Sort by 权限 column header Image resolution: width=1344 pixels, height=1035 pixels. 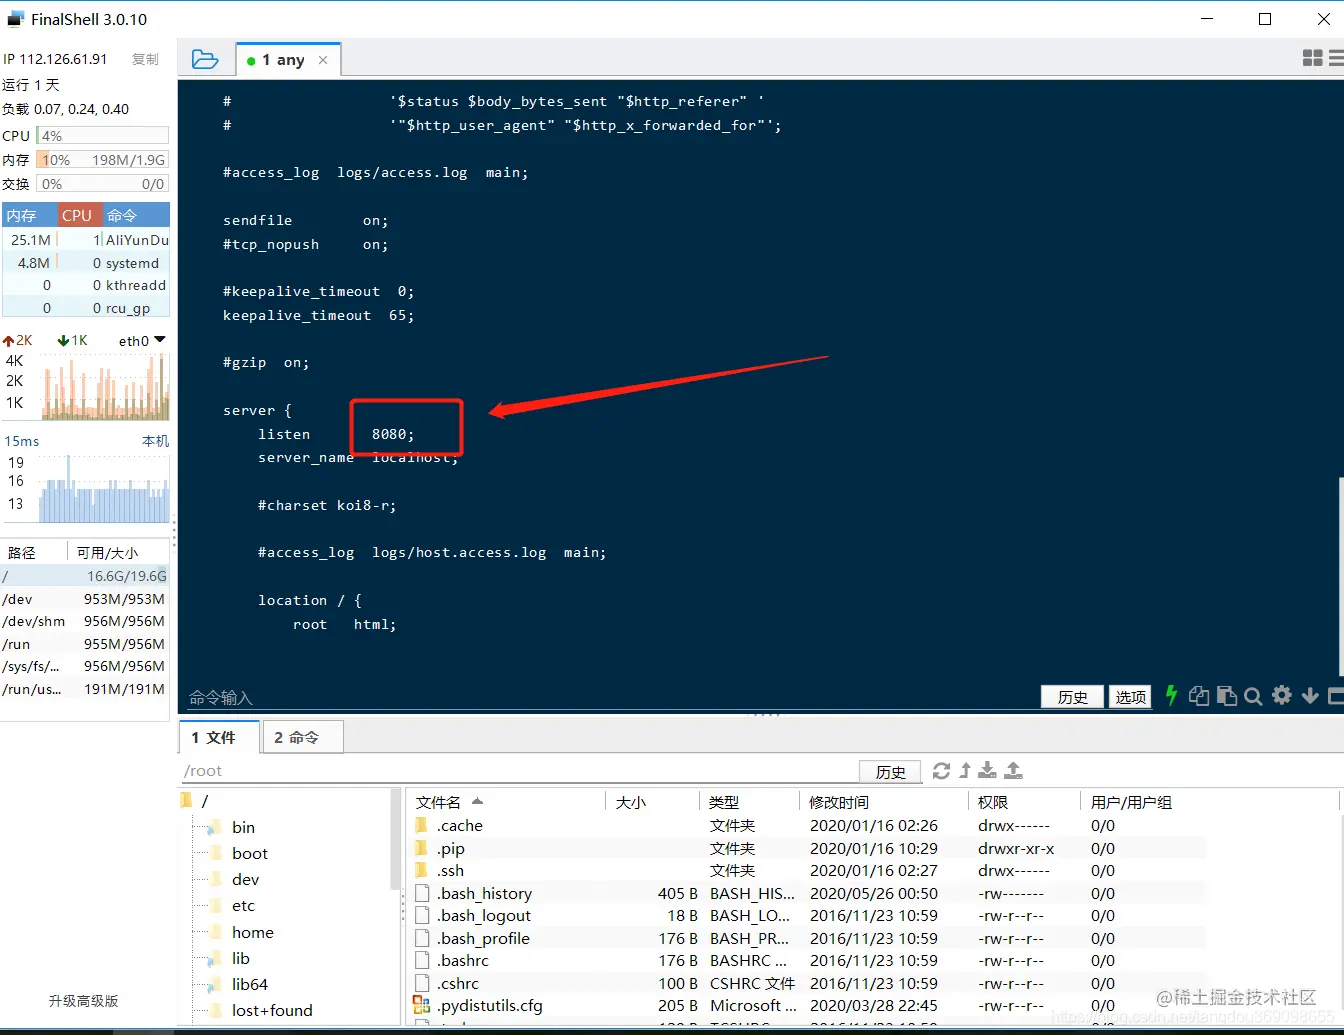point(1024,802)
